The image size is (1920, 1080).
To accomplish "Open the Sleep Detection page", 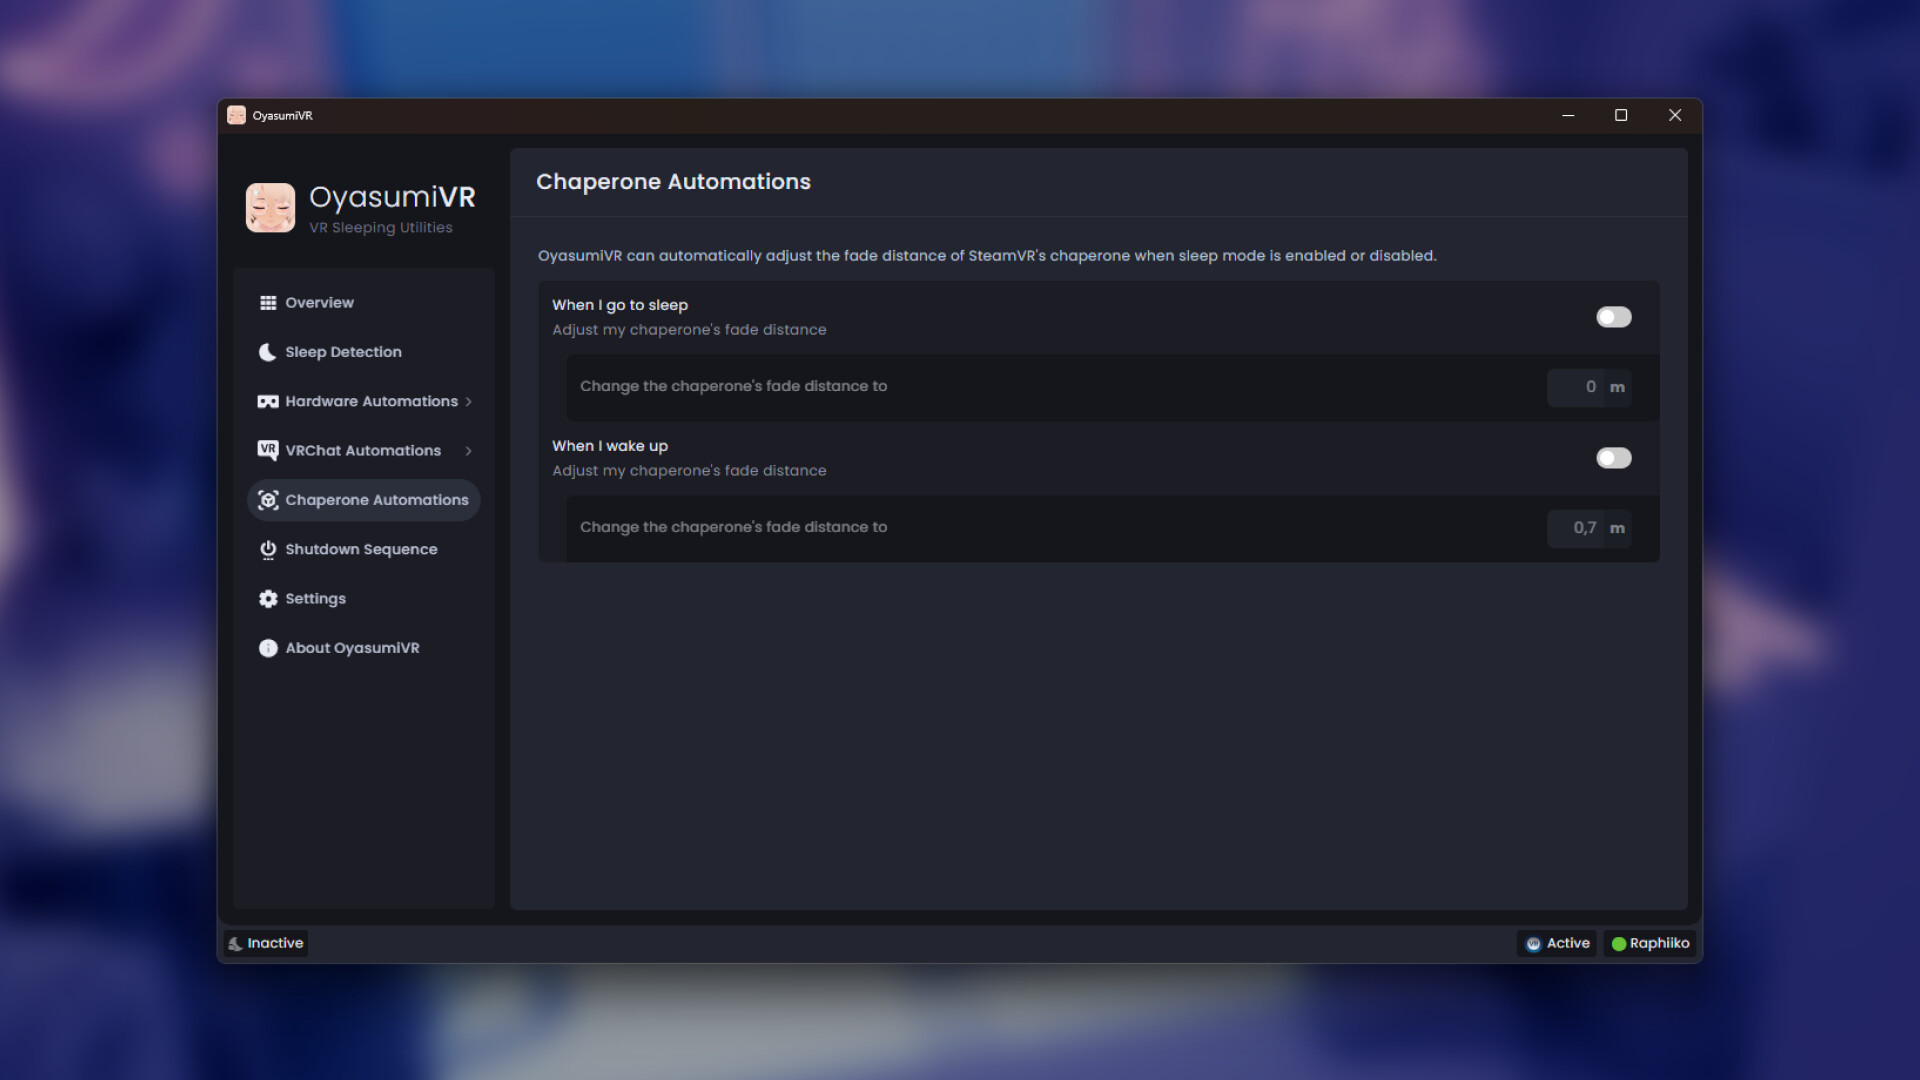I will pos(343,351).
